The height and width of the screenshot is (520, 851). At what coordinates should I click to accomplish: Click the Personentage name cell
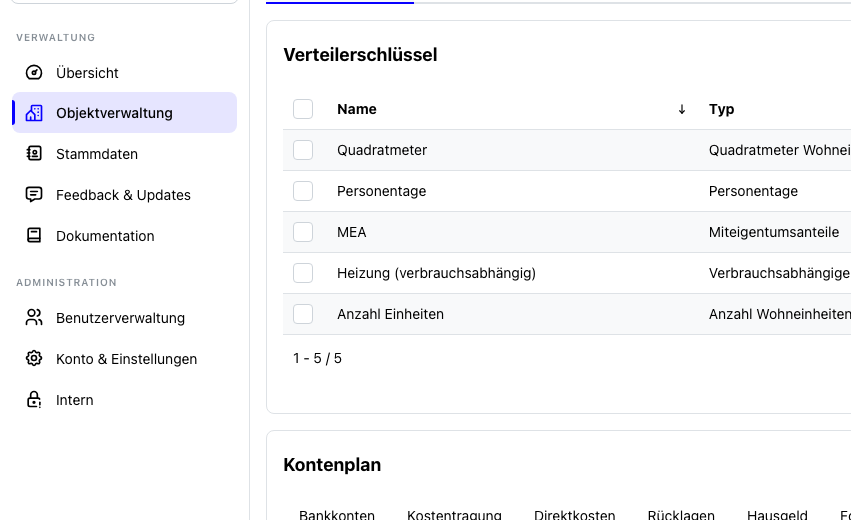click(x=382, y=191)
